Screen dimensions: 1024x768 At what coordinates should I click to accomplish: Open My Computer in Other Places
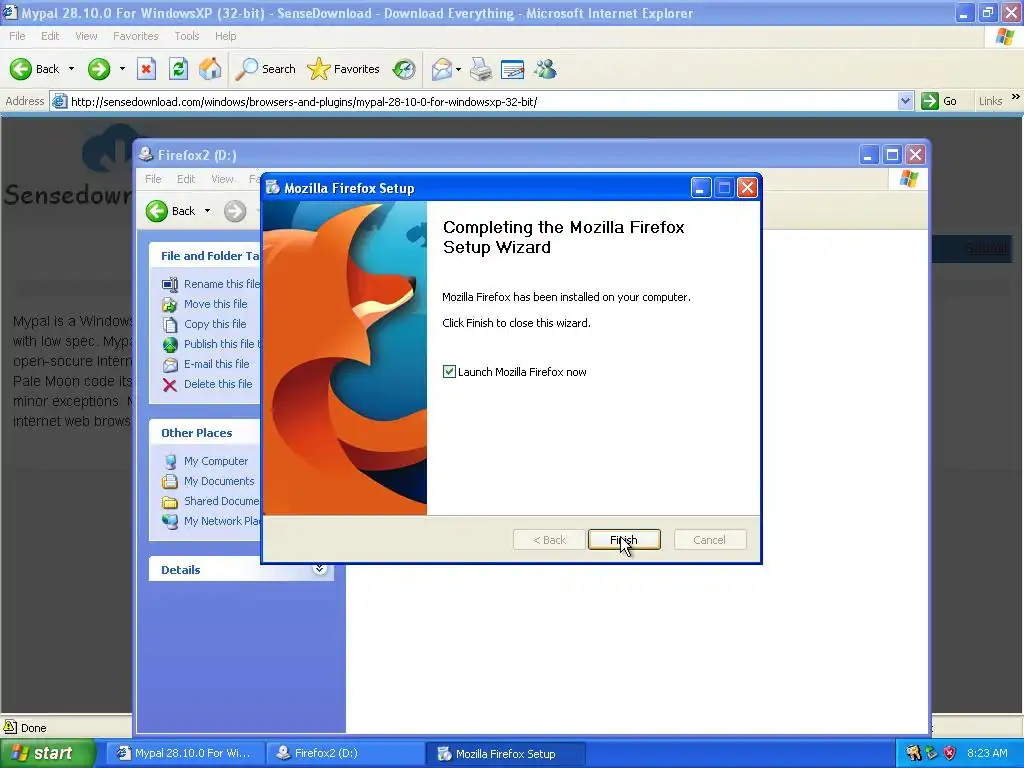coord(205,461)
